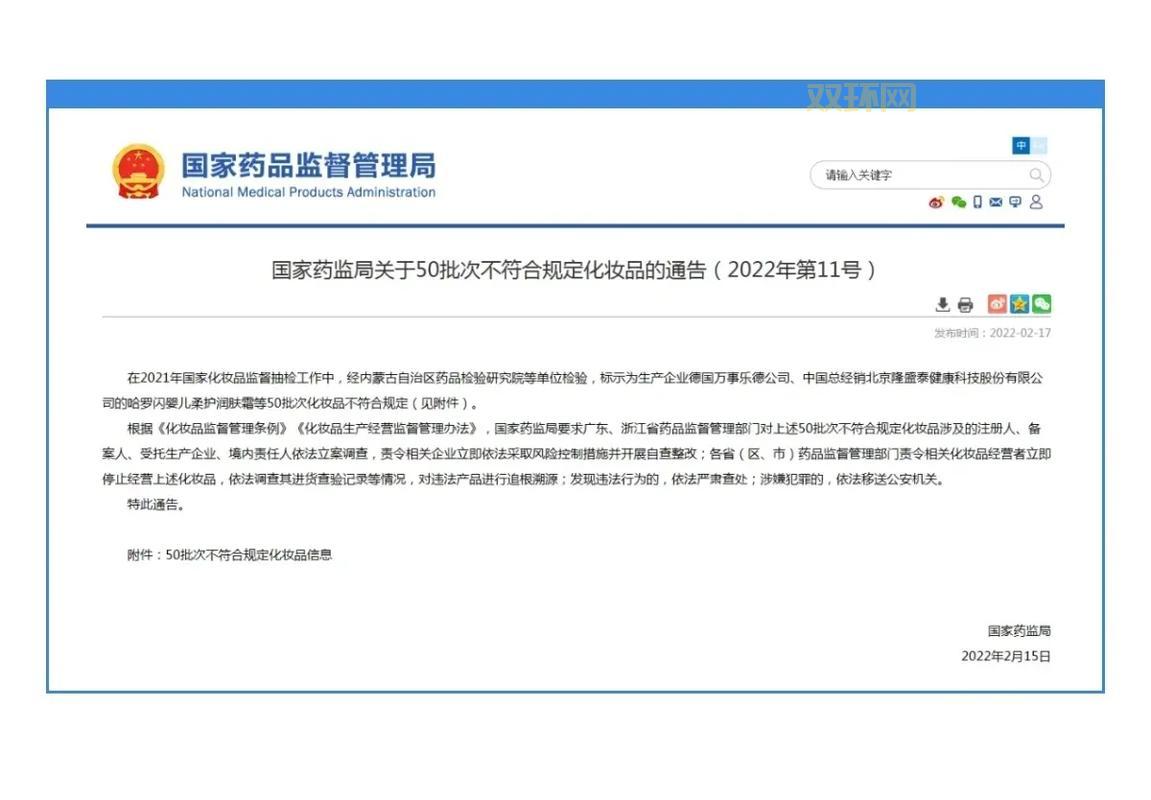
Task: Select the 中 Chinese language option
Action: coord(1020,146)
